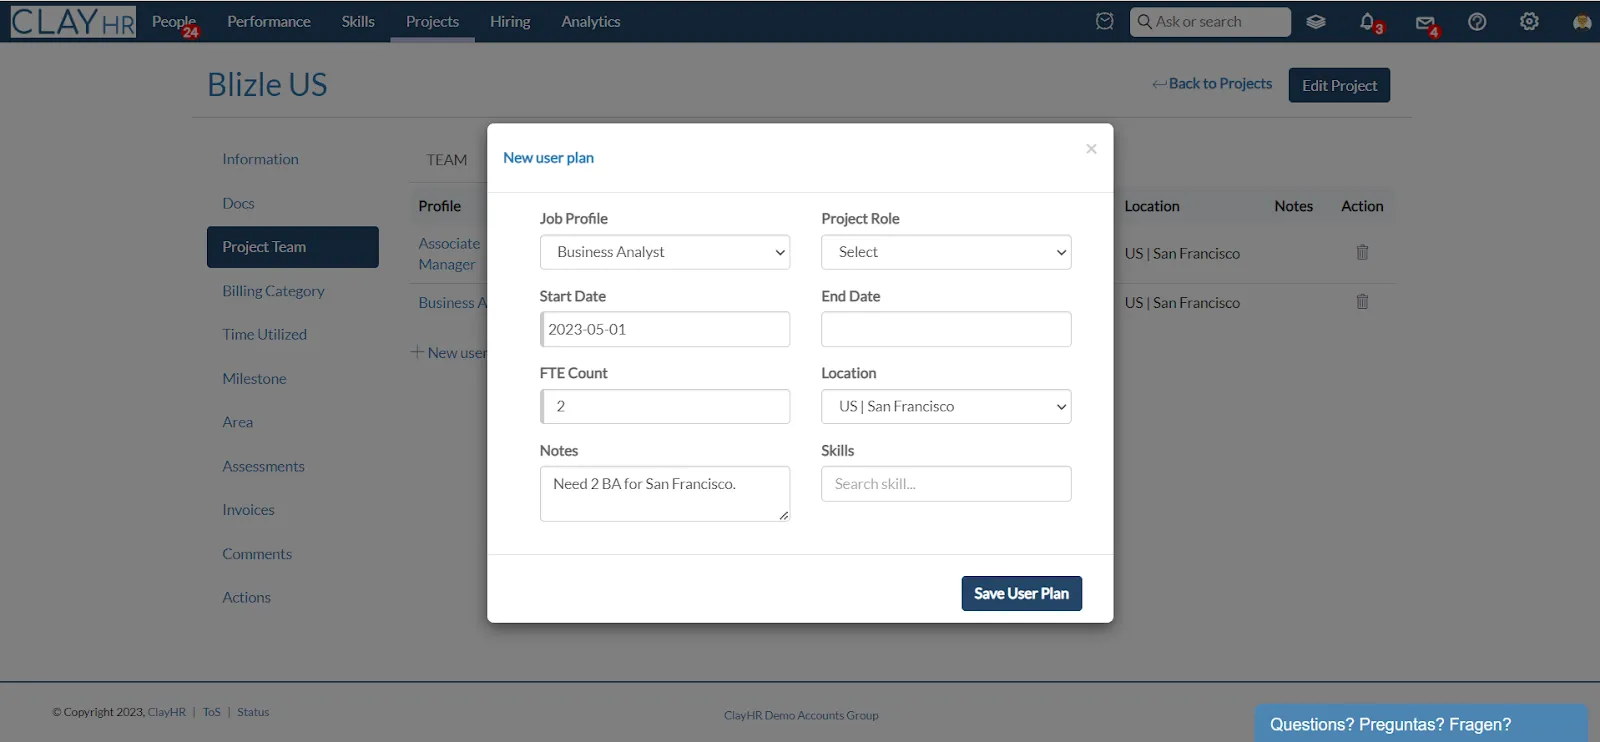Viewport: 1600px width, 742px height.
Task: Open the People menu
Action: tap(174, 21)
